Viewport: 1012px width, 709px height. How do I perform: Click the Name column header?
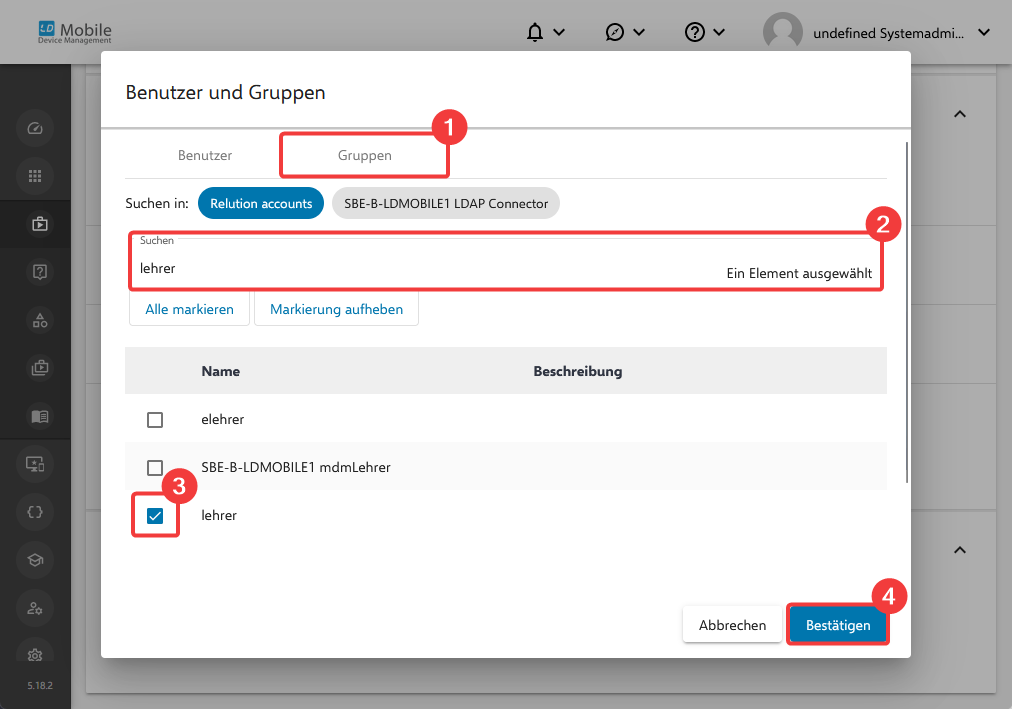click(221, 371)
